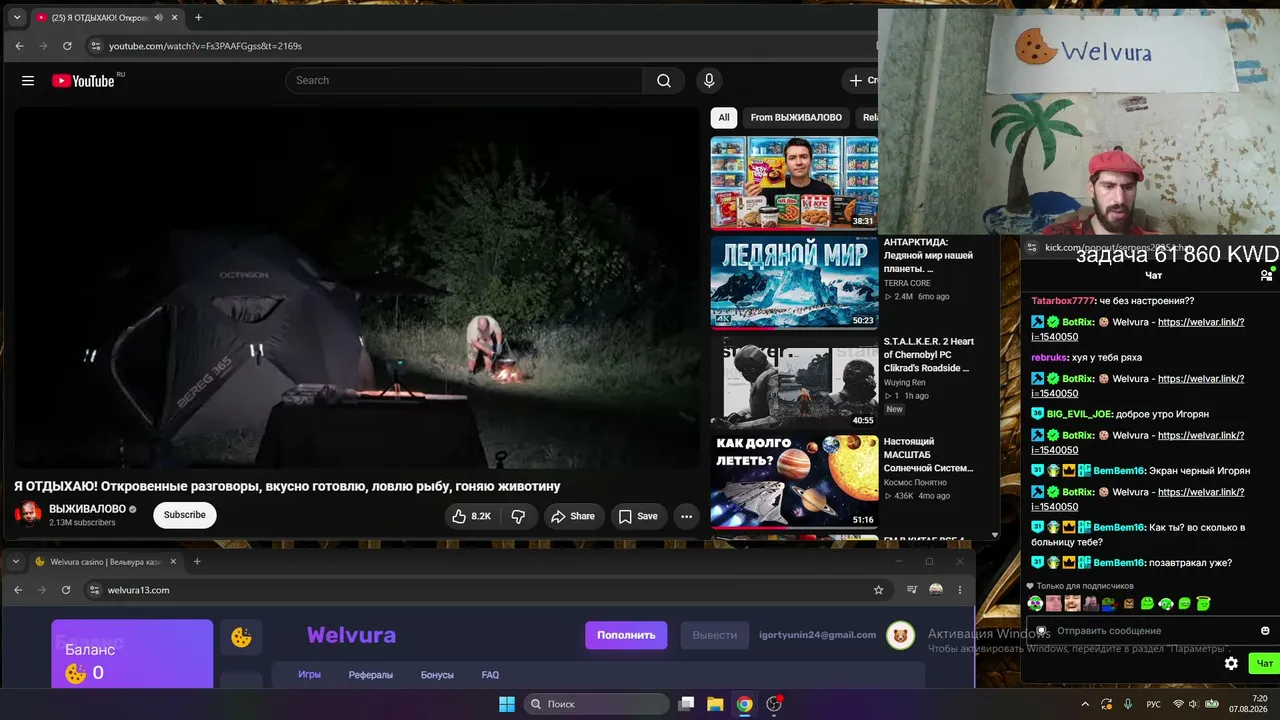Bookmark welvura13.com with the star icon
Screen dimensions: 1280x720
(878, 590)
